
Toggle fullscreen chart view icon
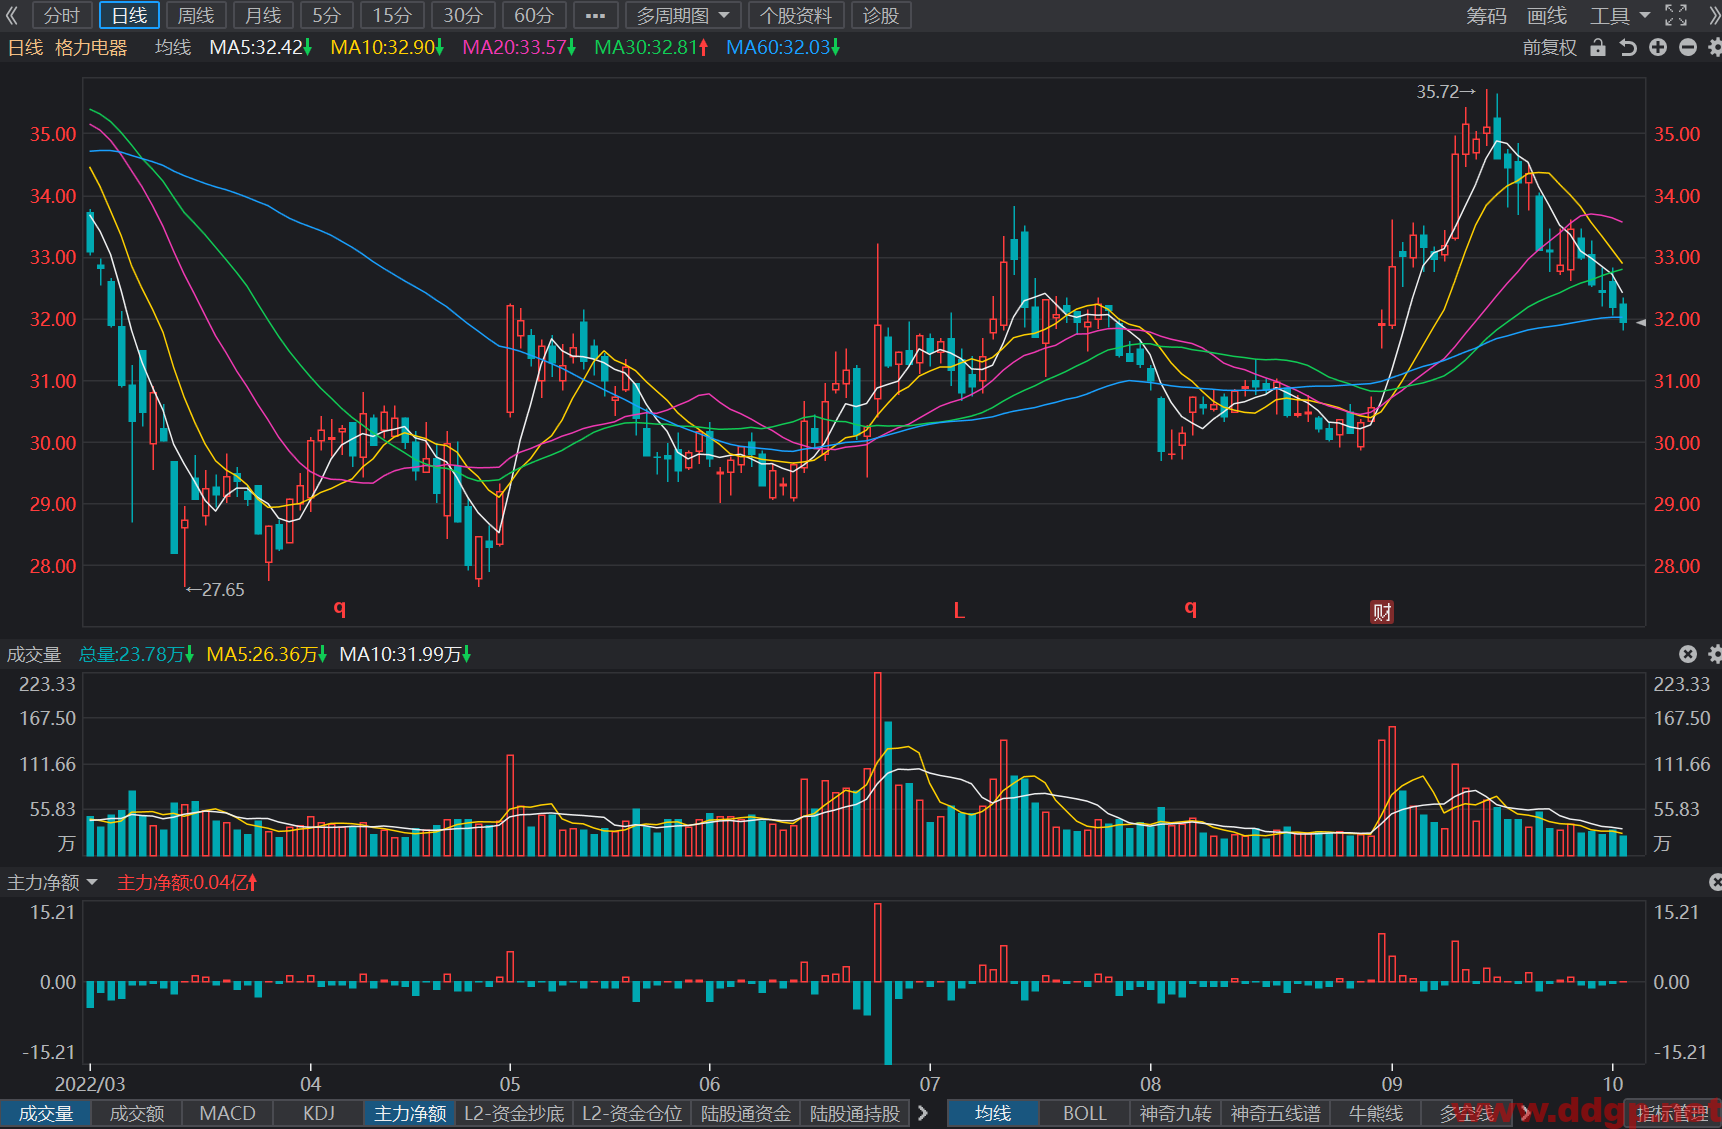tap(1676, 15)
